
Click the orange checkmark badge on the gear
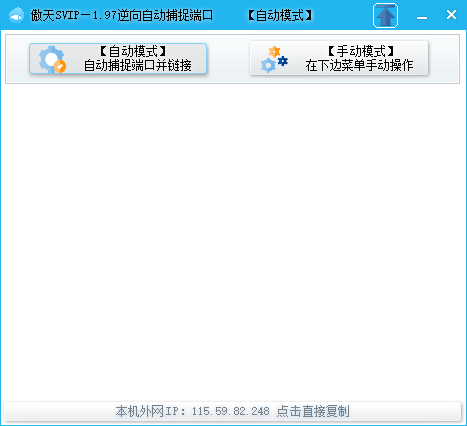coord(60,66)
